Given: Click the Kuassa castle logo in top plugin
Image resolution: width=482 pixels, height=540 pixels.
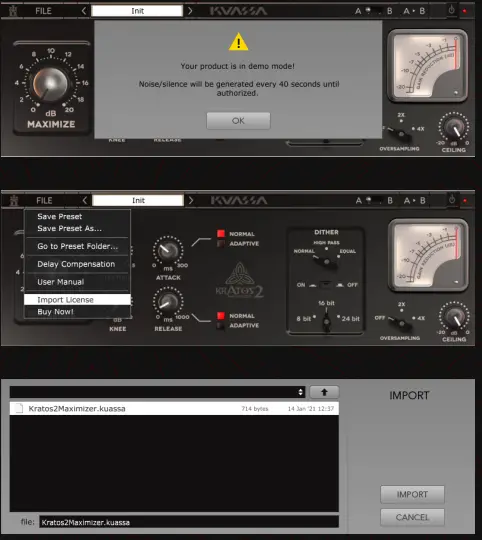Looking at the screenshot, I should coord(13,11).
